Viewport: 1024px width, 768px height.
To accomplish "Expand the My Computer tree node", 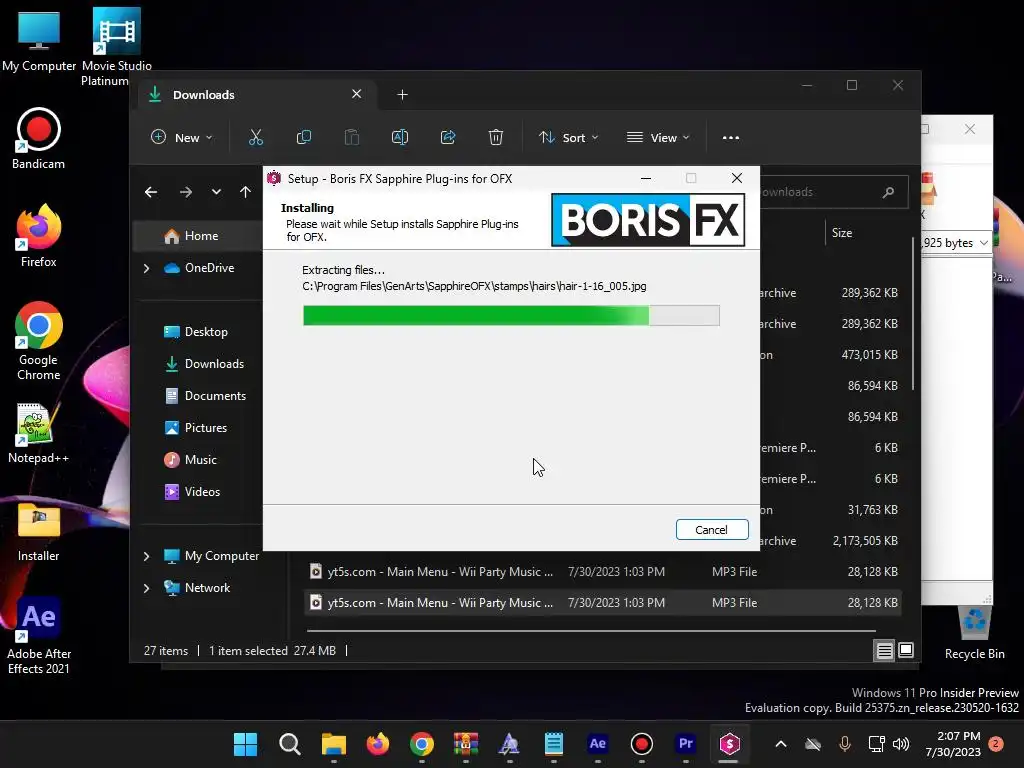I will click(146, 556).
